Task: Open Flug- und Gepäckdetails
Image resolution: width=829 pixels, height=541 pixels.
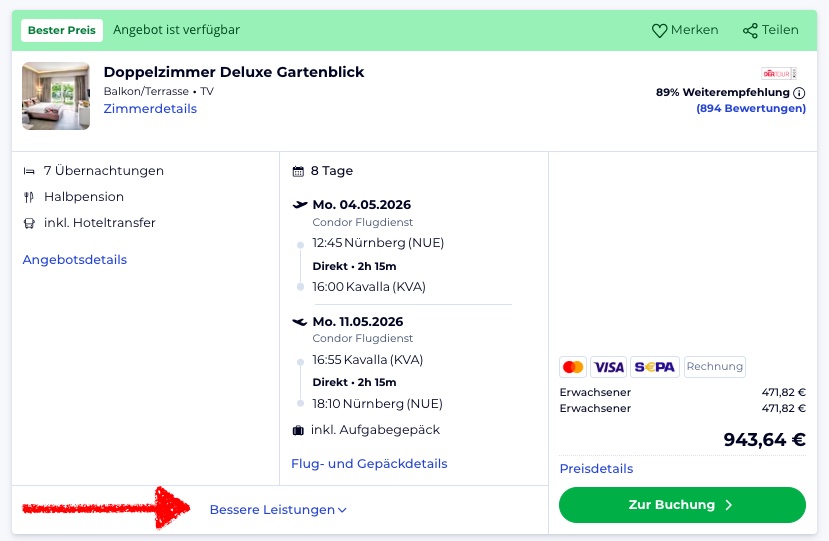Action: (369, 464)
